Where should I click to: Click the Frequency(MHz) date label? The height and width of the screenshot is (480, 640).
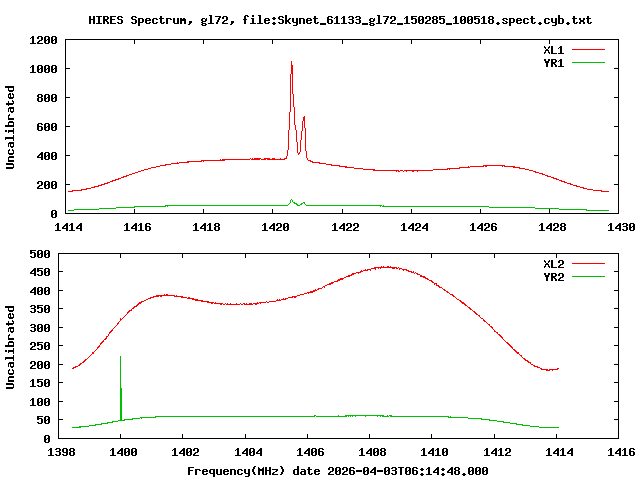click(338, 471)
